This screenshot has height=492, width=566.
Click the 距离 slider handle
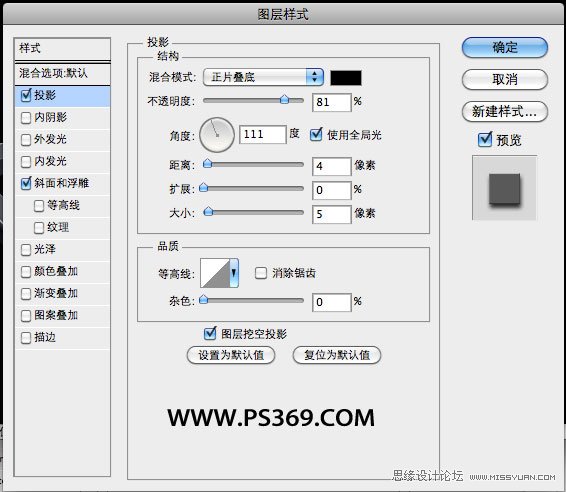tap(207, 164)
